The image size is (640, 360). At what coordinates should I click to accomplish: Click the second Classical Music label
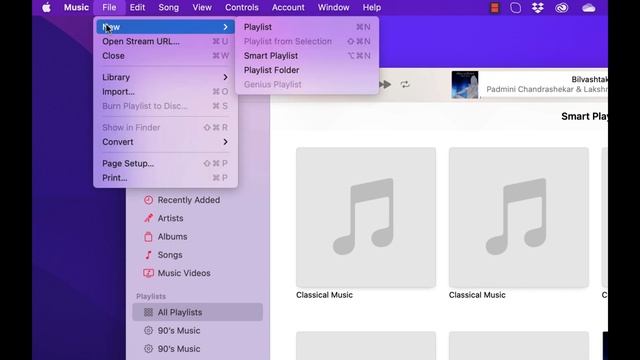[x=477, y=295]
